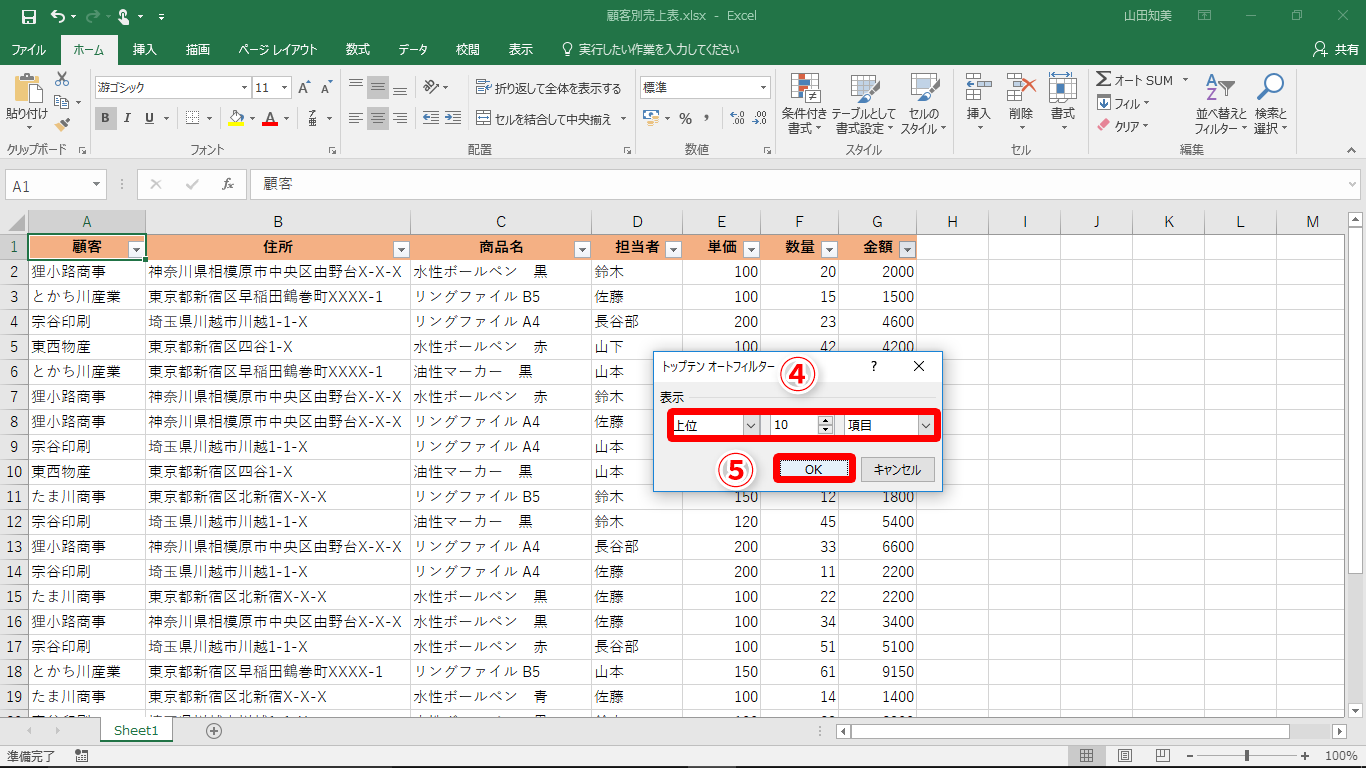Viewport: 1366px width, 768px height.
Task: Increase font size with the large A icon
Action: 304,88
